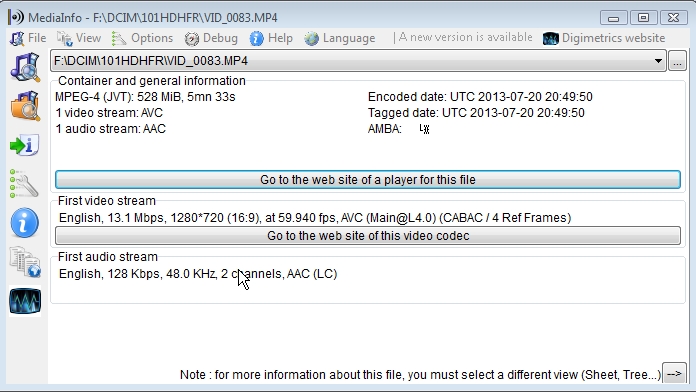Click the Export green arrow sidebar icon
Screen dimensions: 696x392
(24, 145)
